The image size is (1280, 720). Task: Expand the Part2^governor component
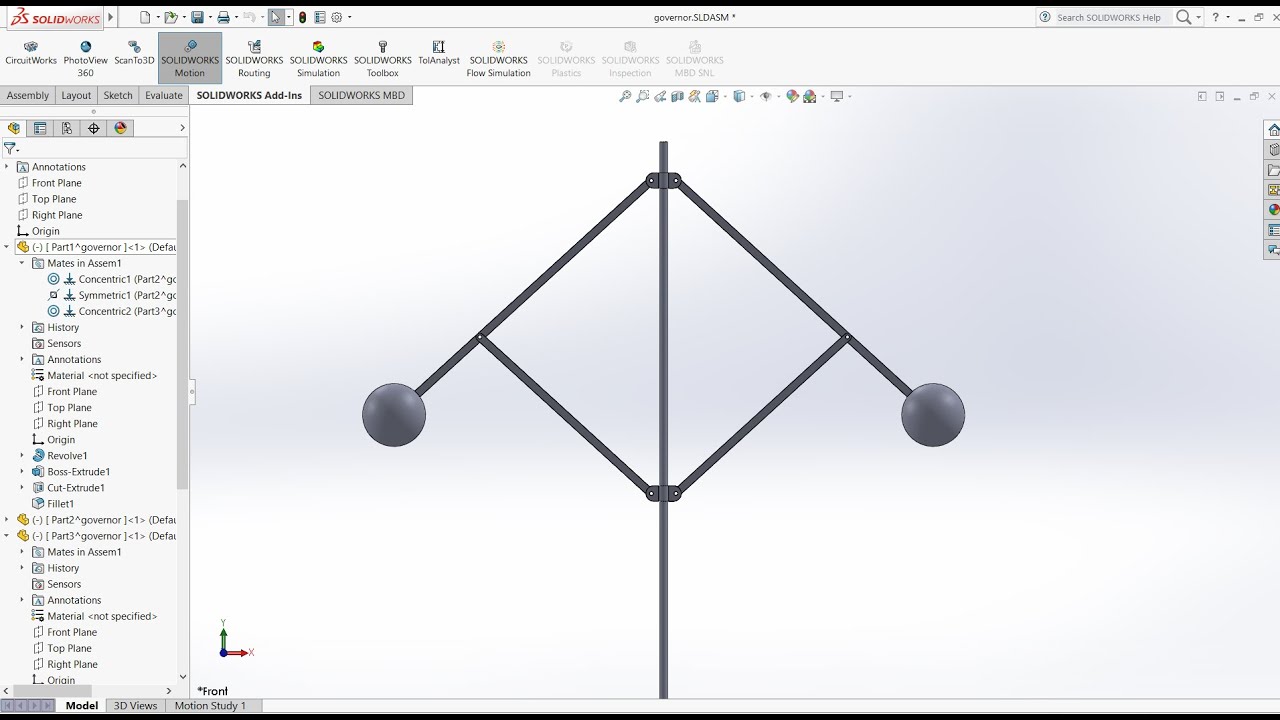pos(6,520)
